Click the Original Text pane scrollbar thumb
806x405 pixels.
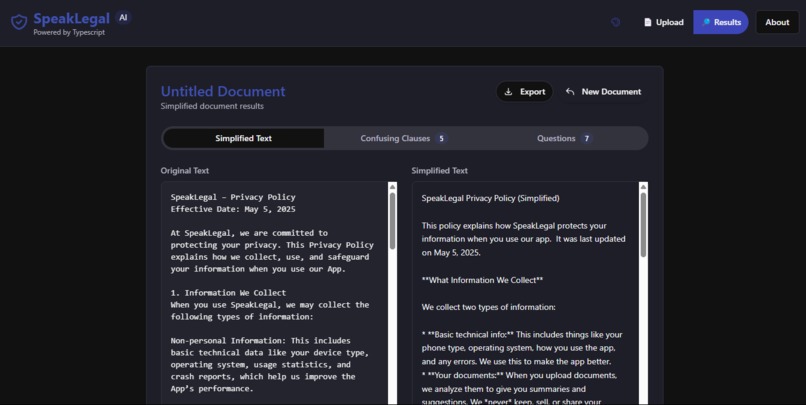click(393, 221)
